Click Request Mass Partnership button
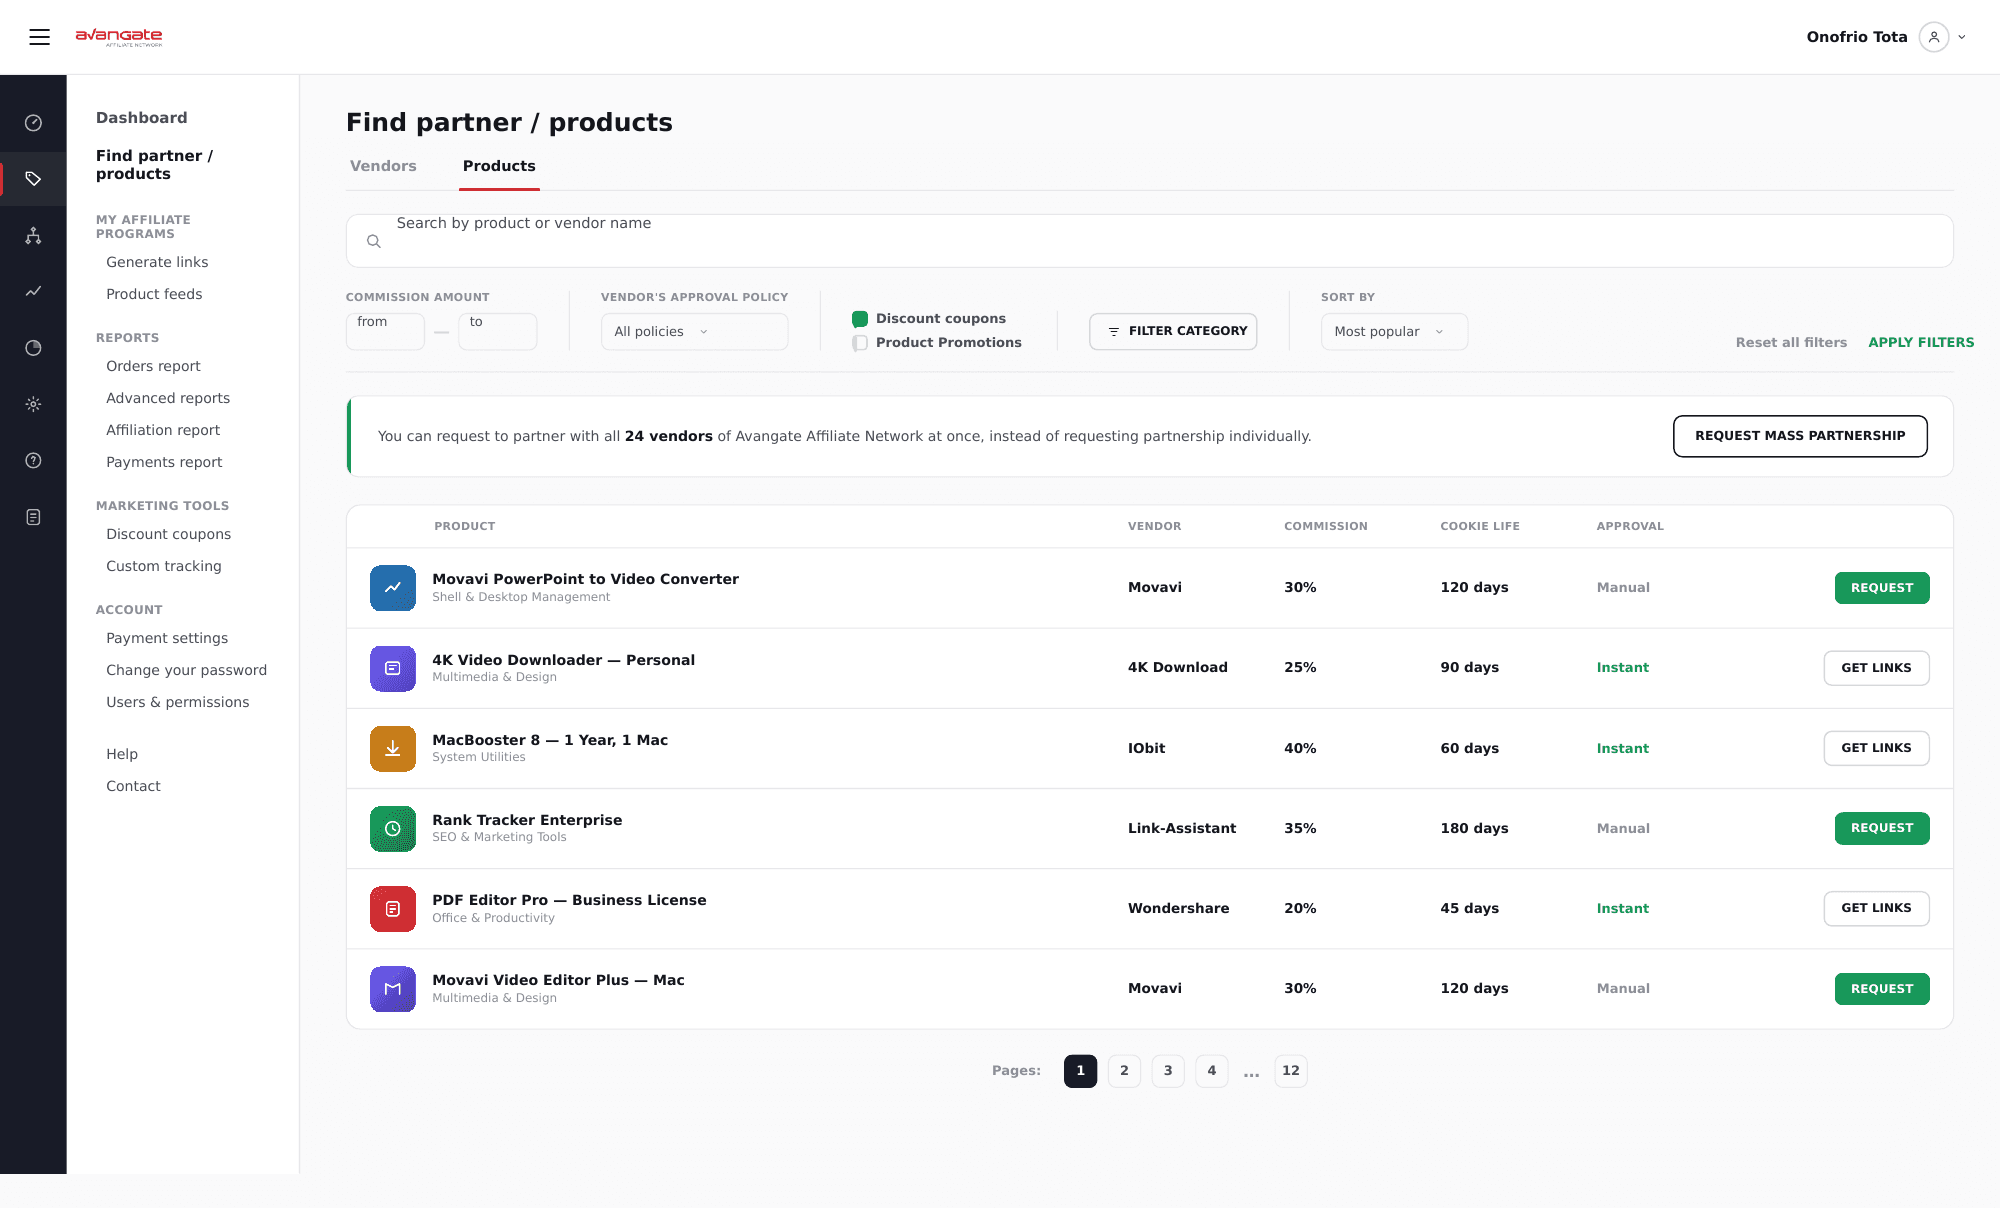This screenshot has width=2000, height=1209. point(1800,436)
